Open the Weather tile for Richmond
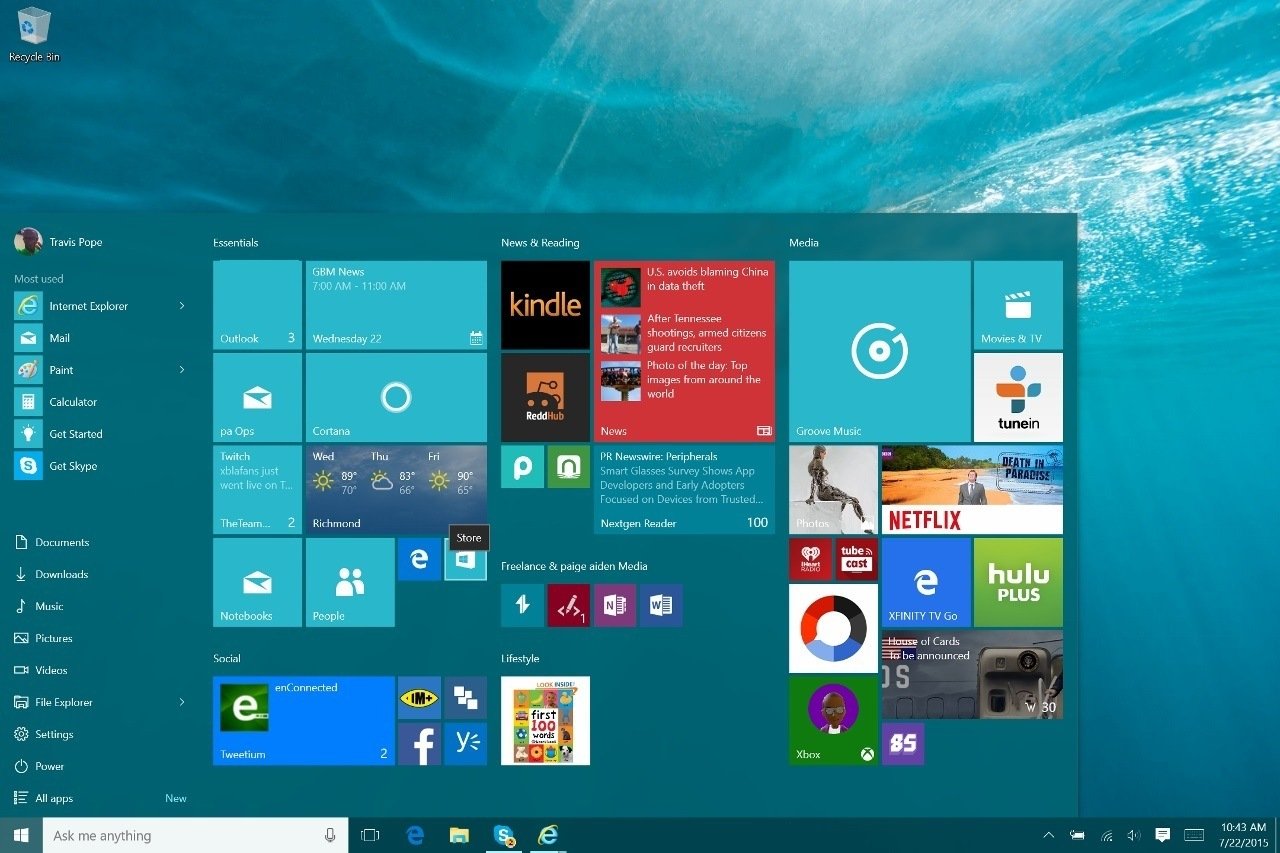The width and height of the screenshot is (1280, 853). point(396,490)
